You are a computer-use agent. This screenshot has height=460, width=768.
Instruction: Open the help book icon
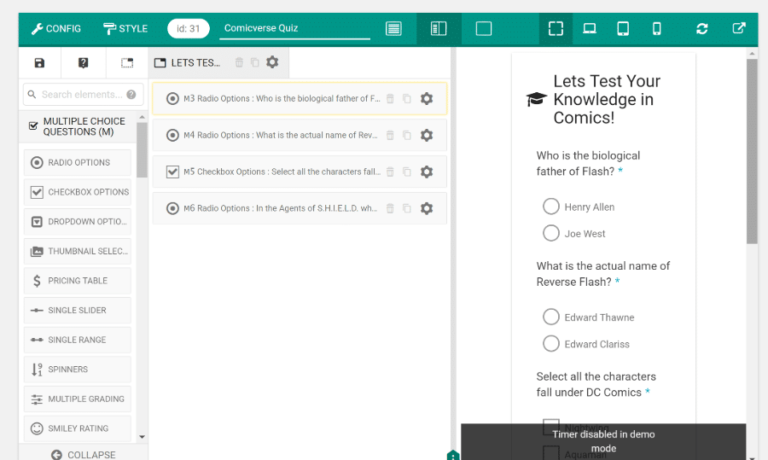tap(83, 63)
